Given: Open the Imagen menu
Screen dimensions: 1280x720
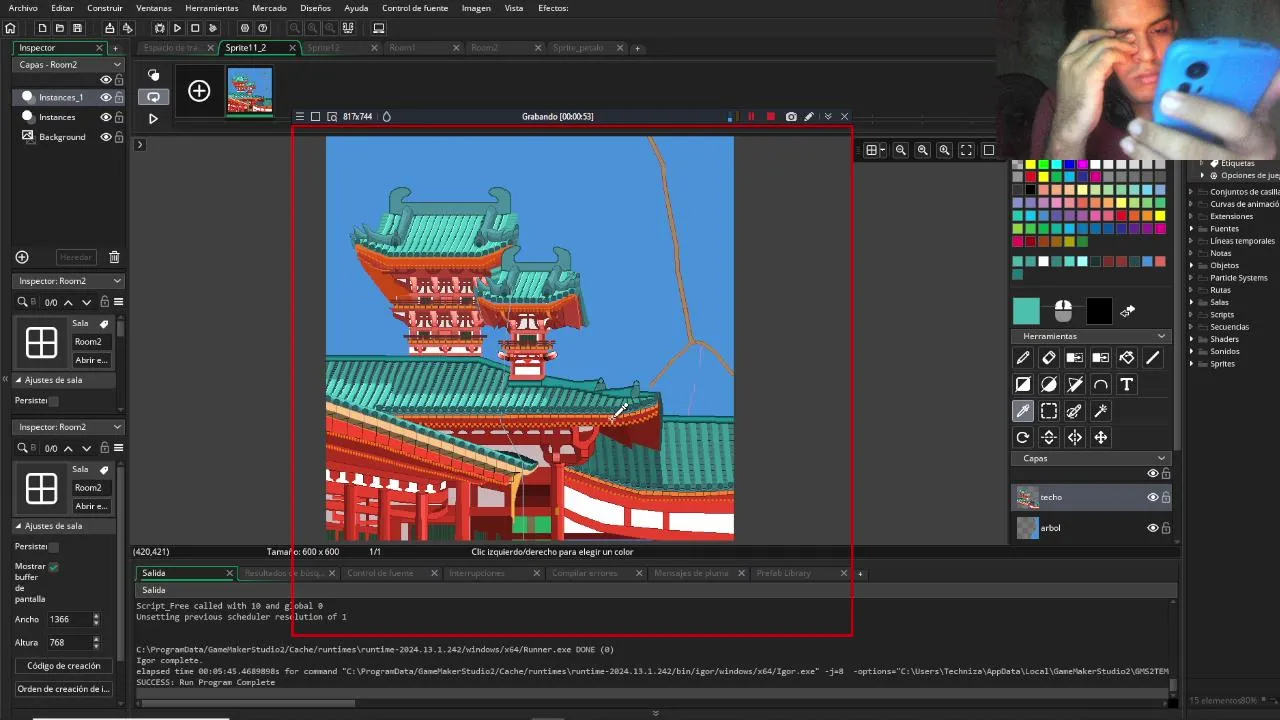Looking at the screenshot, I should click(x=476, y=8).
